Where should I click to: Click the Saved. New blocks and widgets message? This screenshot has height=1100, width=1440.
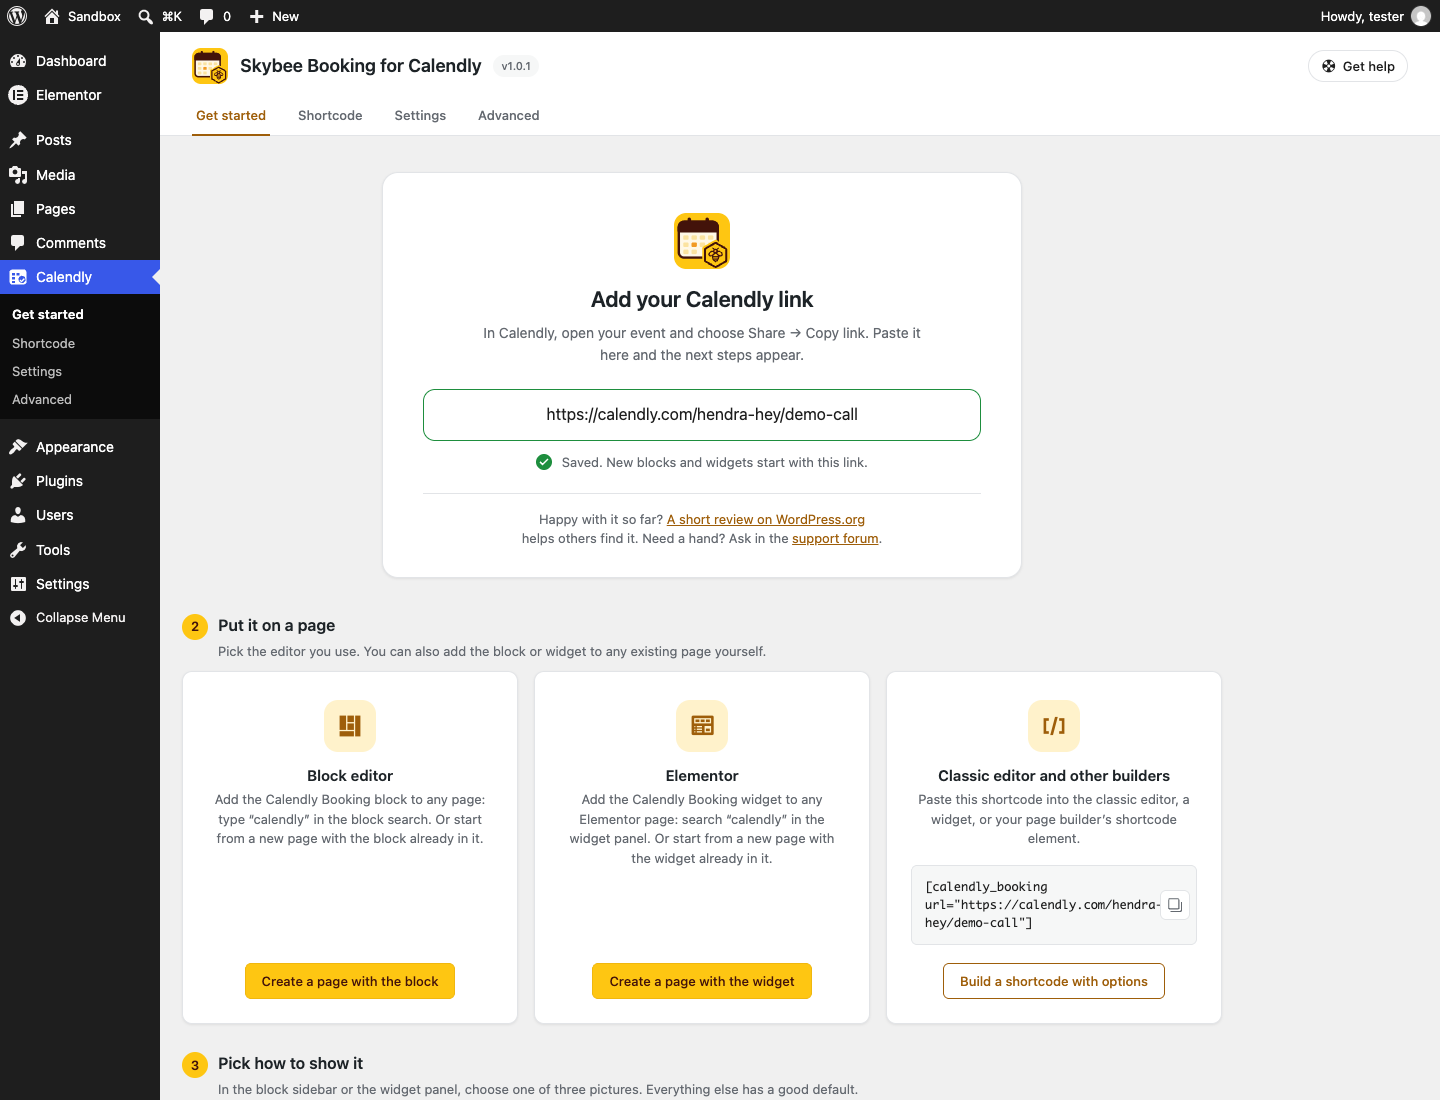point(714,462)
